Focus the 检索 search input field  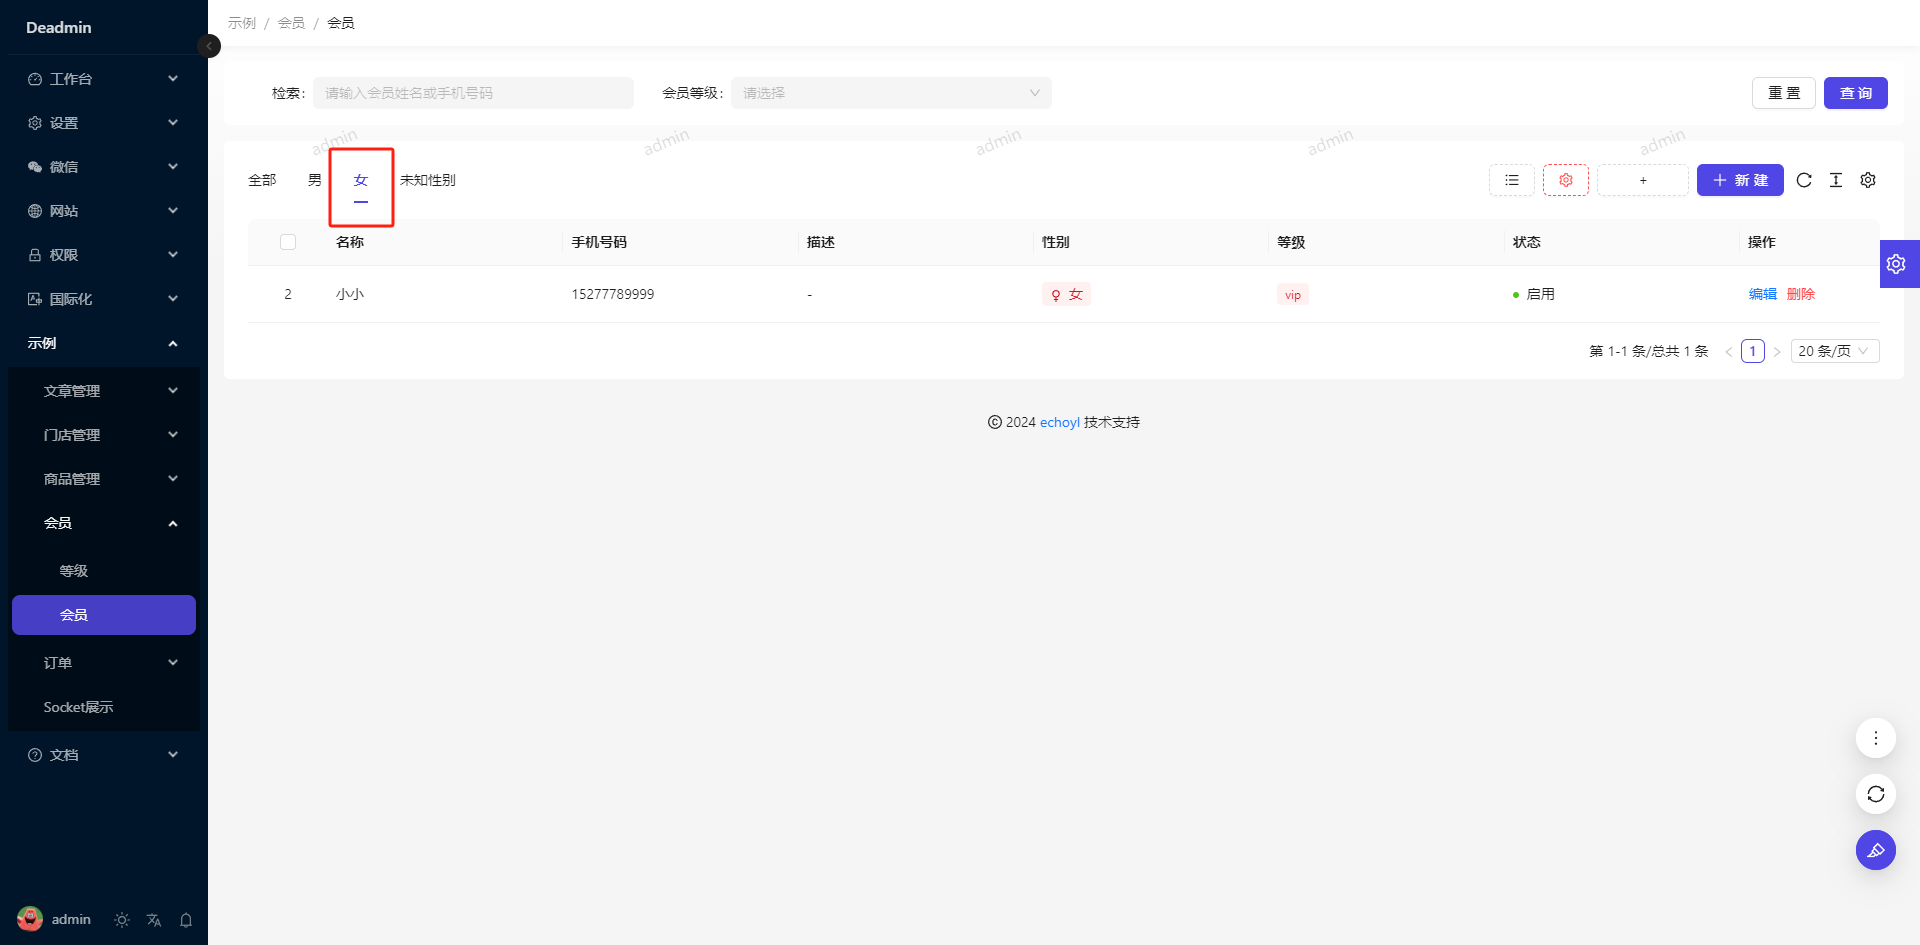[x=473, y=93]
